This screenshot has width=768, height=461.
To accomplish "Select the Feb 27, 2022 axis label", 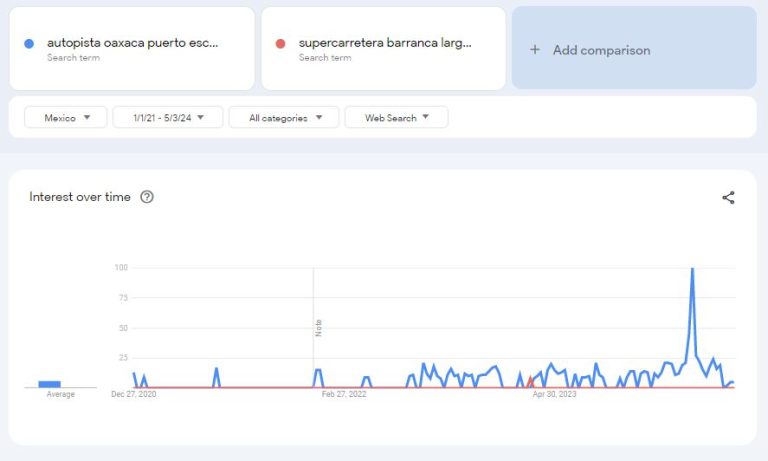I will click(344, 395).
